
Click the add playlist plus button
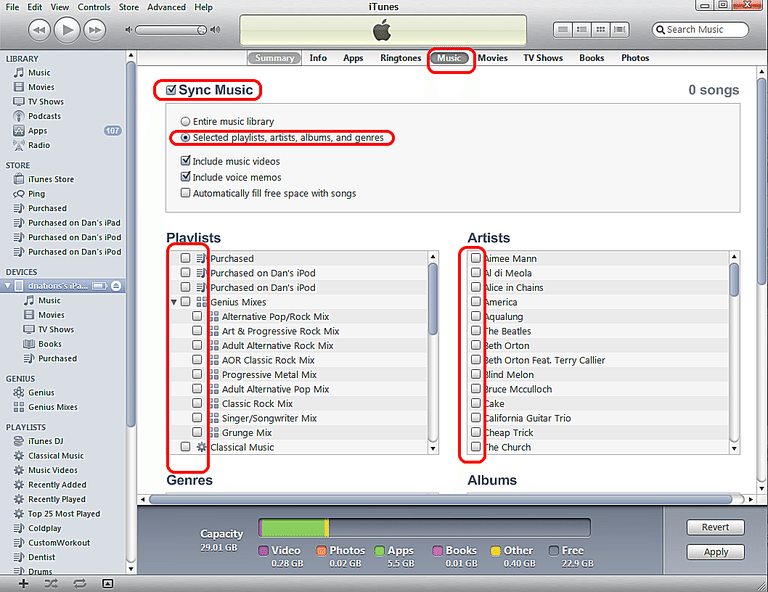[23, 583]
